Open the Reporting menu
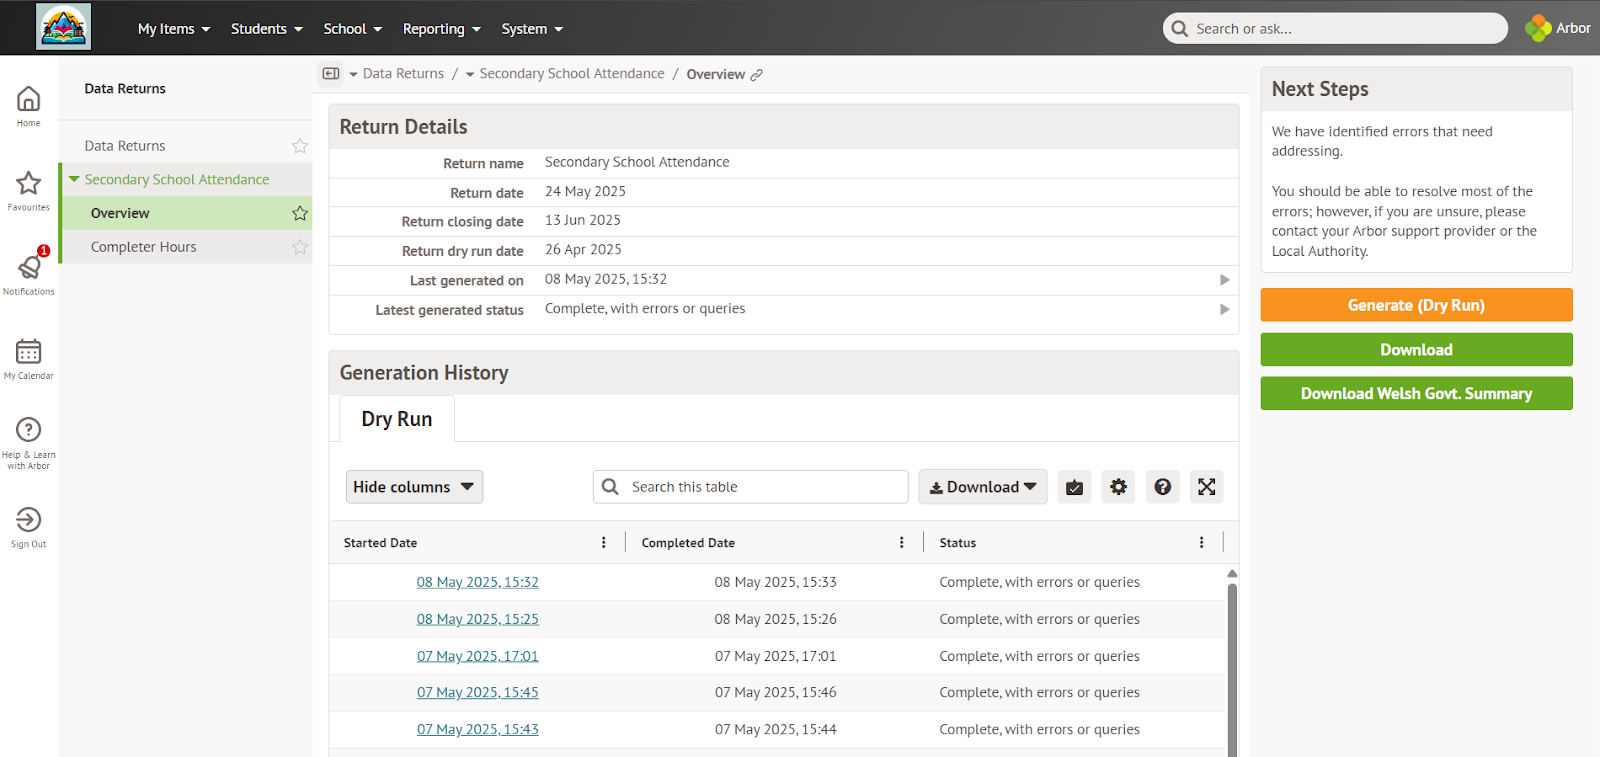 coord(441,29)
